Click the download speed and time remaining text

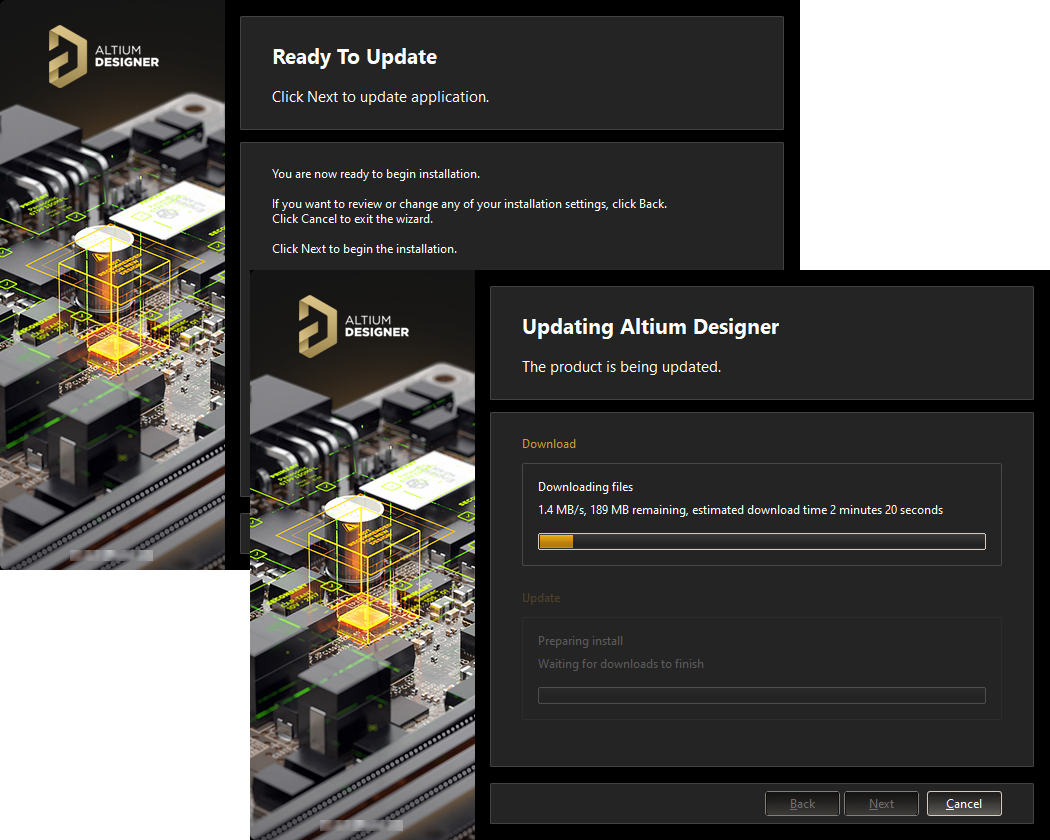coord(740,510)
